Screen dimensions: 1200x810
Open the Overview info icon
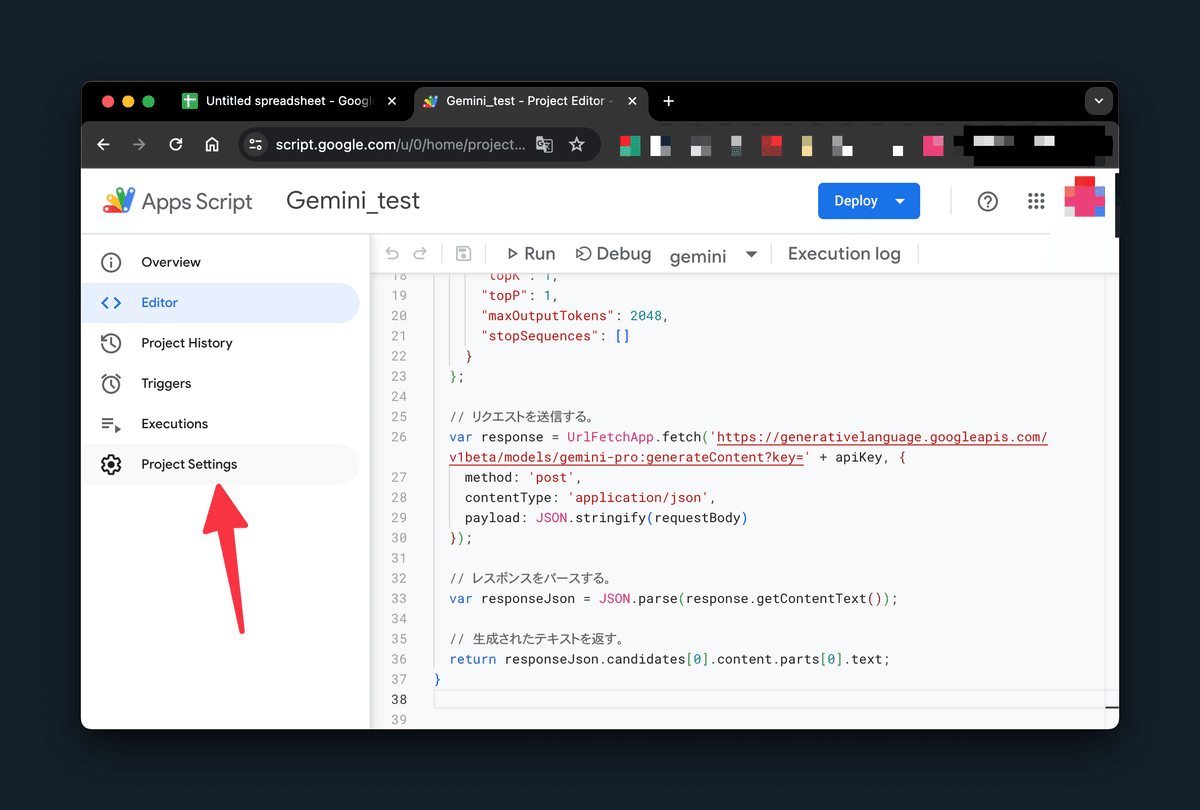pyautogui.click(x=111, y=262)
